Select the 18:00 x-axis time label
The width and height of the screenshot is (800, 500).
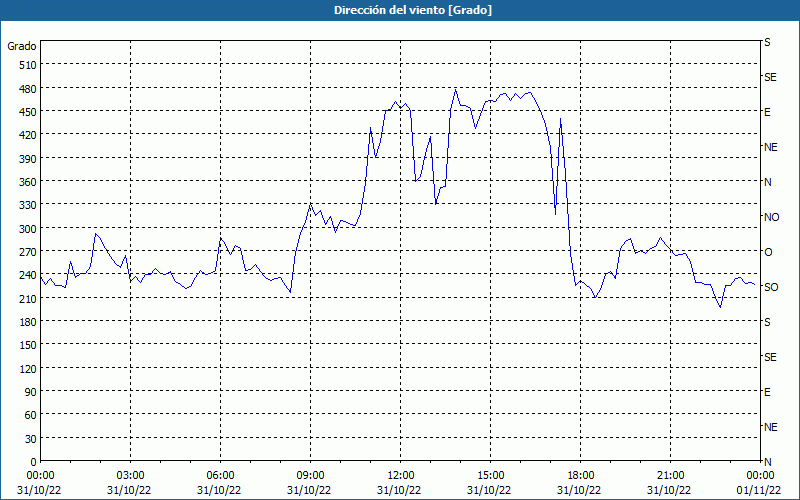tap(581, 476)
